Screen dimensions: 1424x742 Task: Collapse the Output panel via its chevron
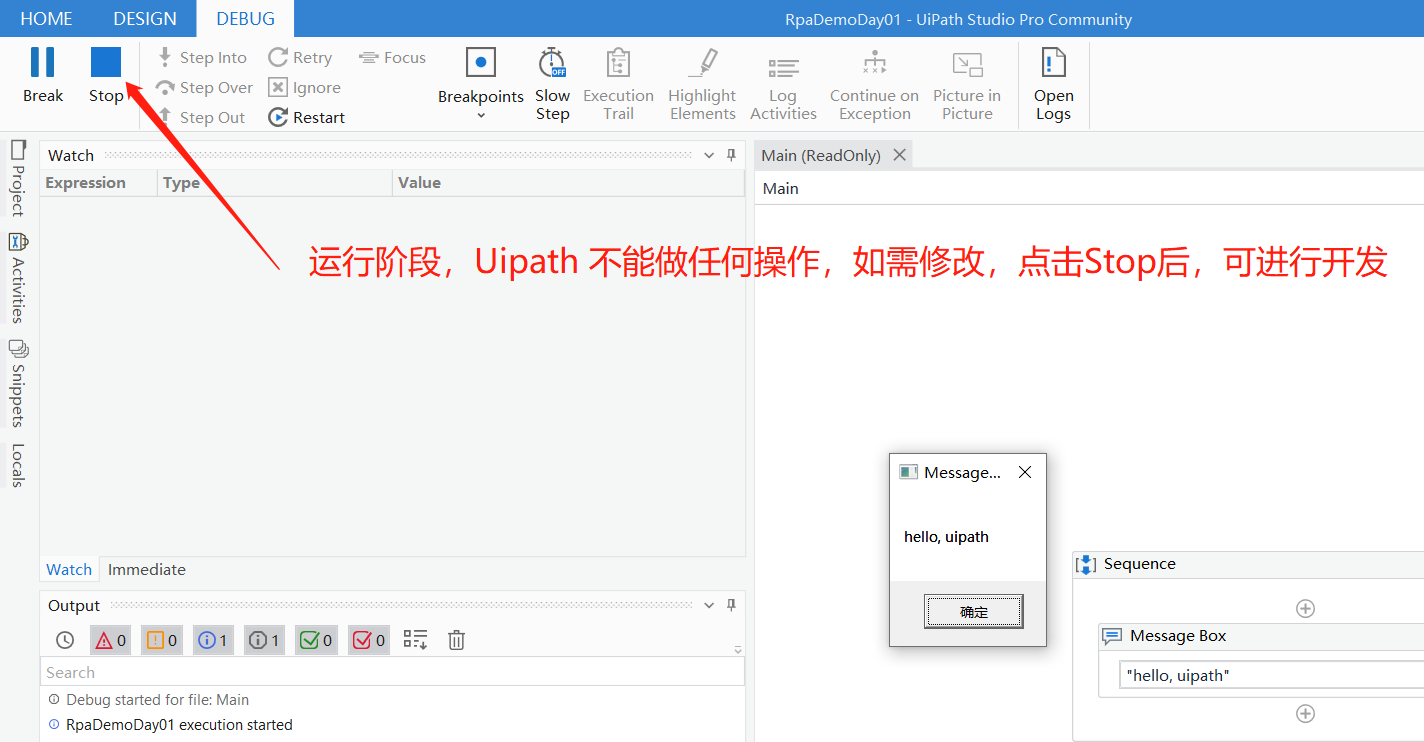(x=709, y=605)
